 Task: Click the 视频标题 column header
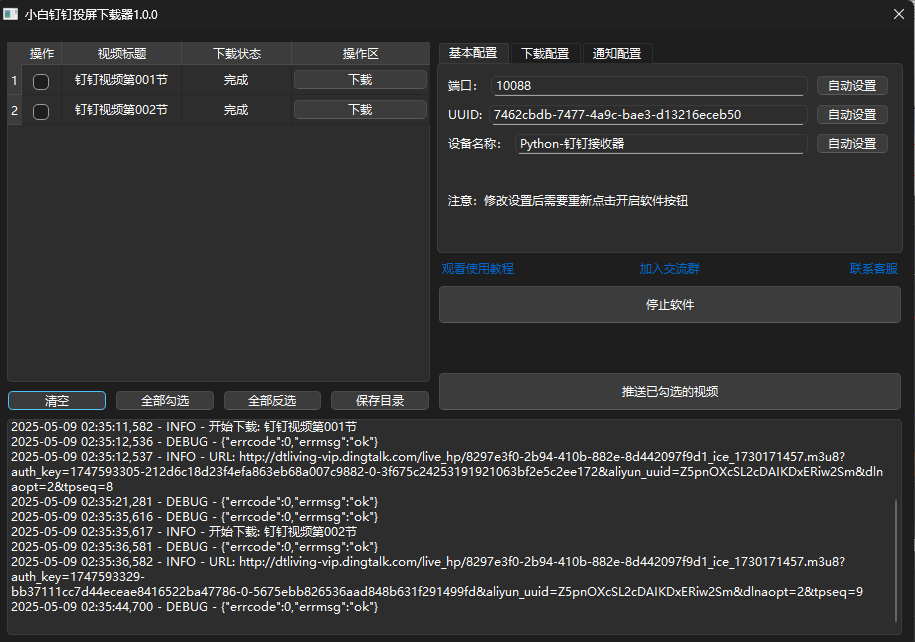[x=121, y=54]
